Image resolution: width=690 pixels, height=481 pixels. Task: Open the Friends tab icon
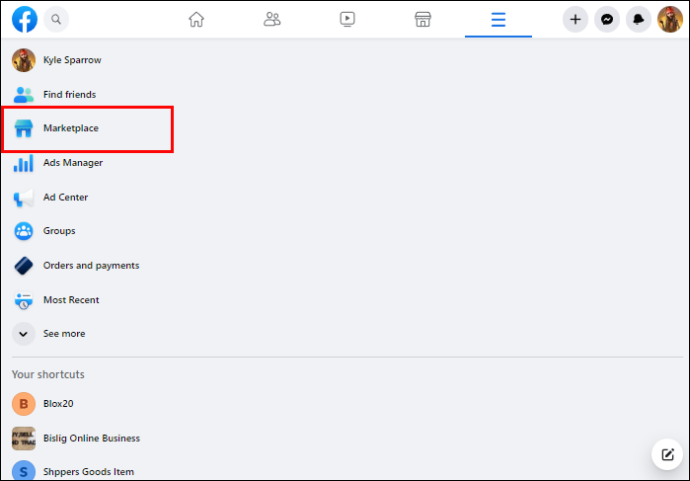coord(272,19)
